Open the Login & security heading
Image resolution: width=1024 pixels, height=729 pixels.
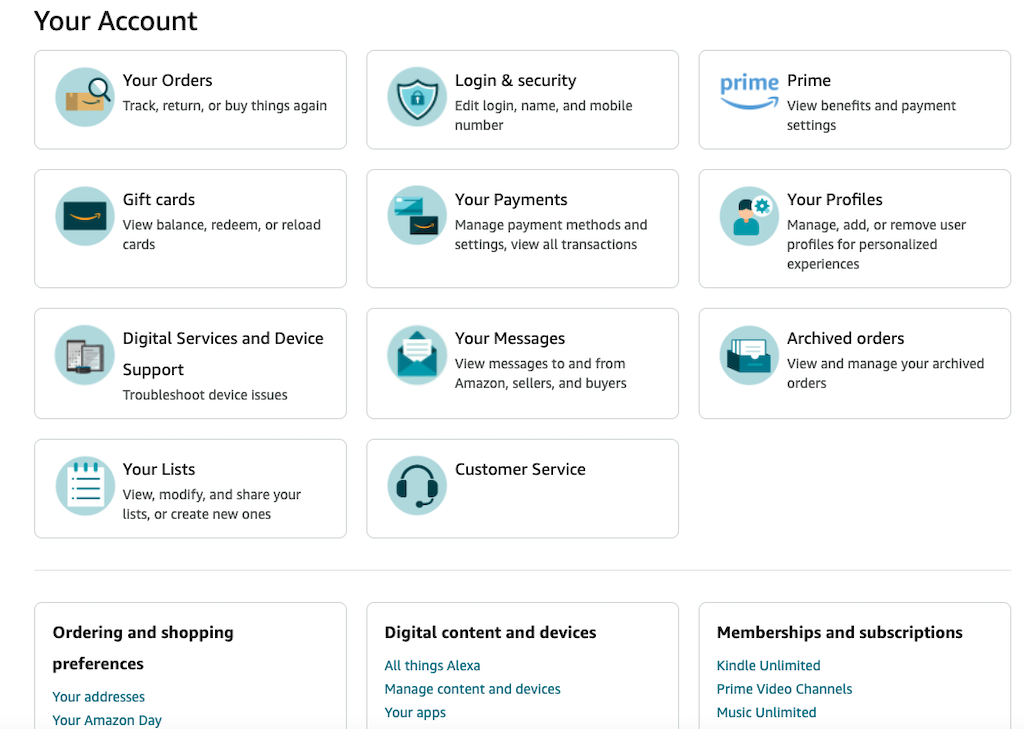(515, 80)
